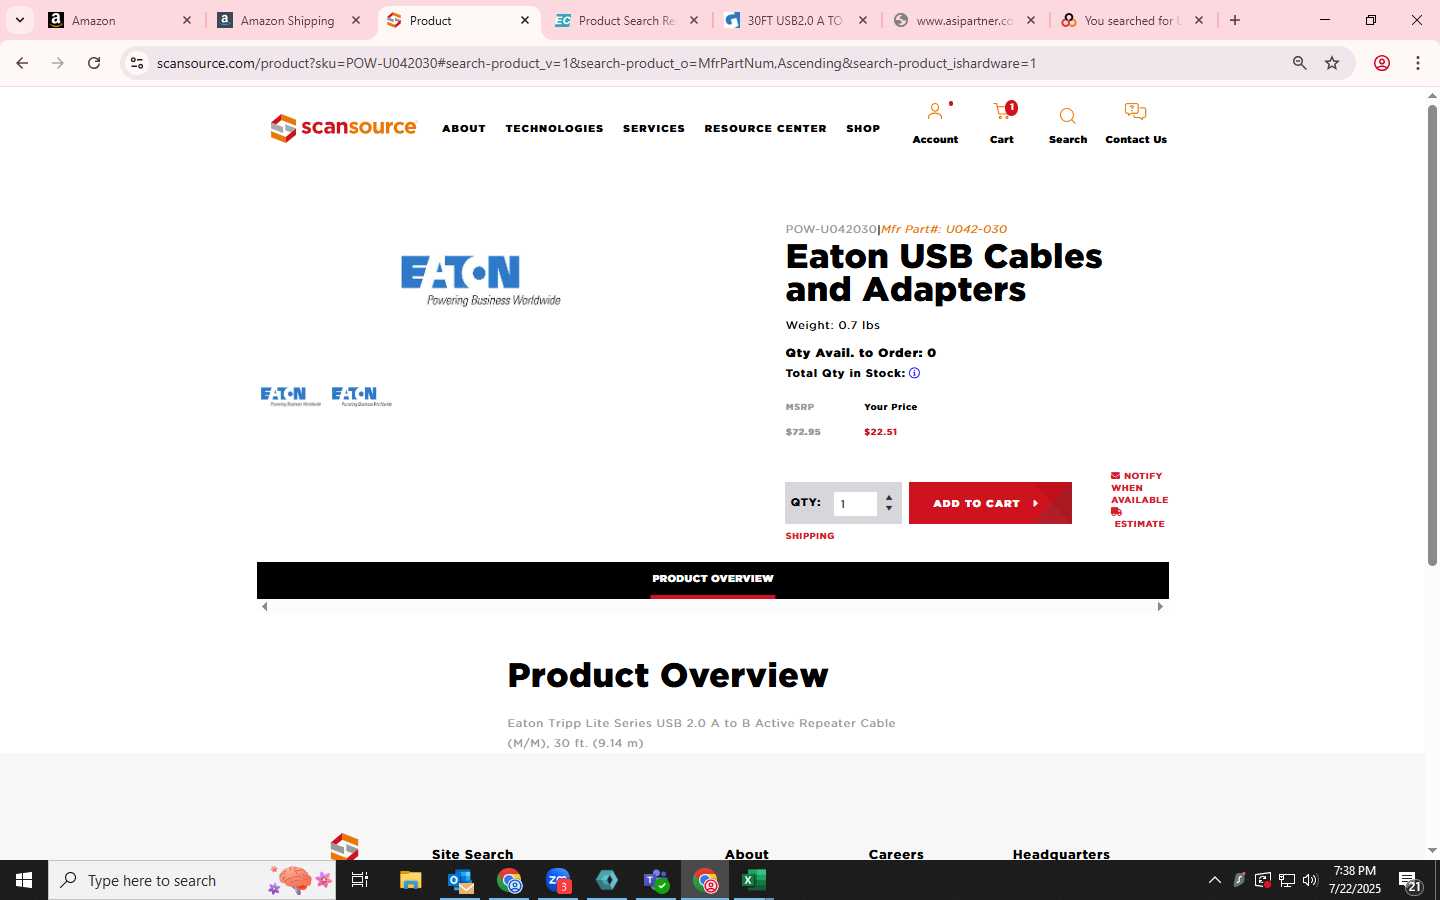Open Outlook from the taskbar
The image size is (1440, 900).
[460, 880]
